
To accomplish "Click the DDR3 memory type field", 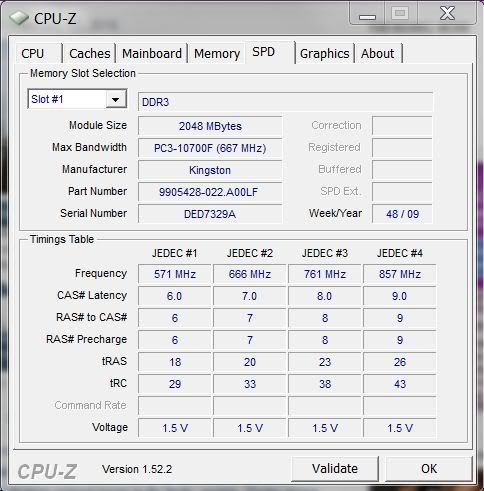I will 286,102.
